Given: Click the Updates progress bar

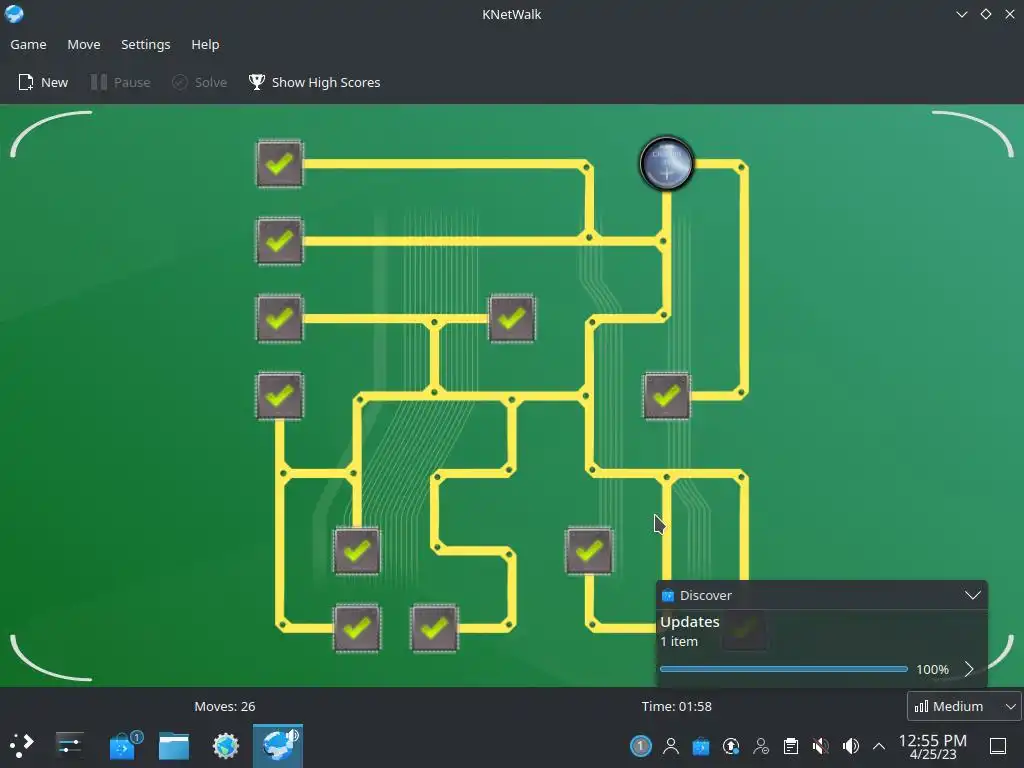Looking at the screenshot, I should point(784,669).
